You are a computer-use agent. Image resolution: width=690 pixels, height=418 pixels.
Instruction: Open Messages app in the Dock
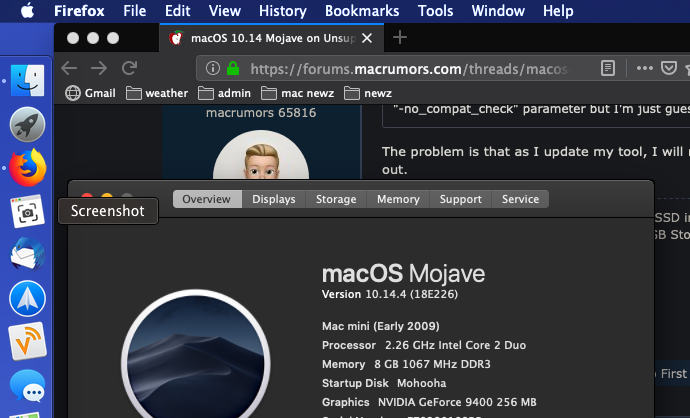tap(27, 386)
